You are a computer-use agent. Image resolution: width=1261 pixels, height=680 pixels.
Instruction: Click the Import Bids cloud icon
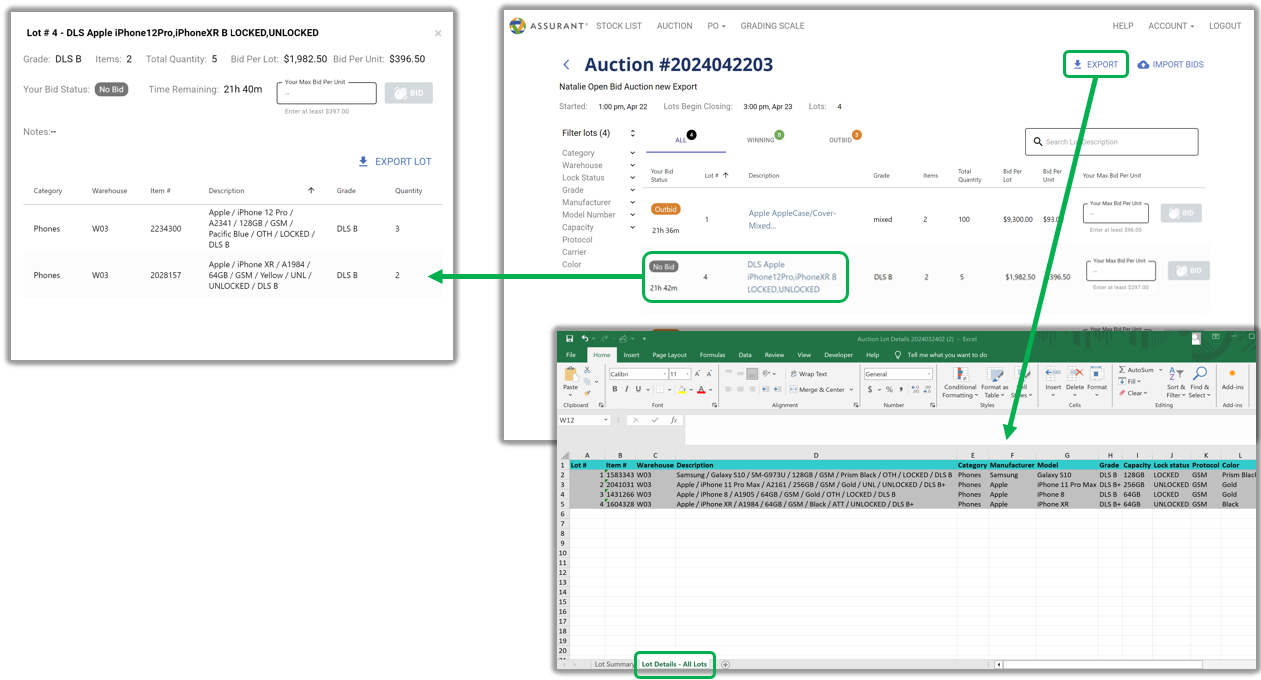pyautogui.click(x=1145, y=63)
